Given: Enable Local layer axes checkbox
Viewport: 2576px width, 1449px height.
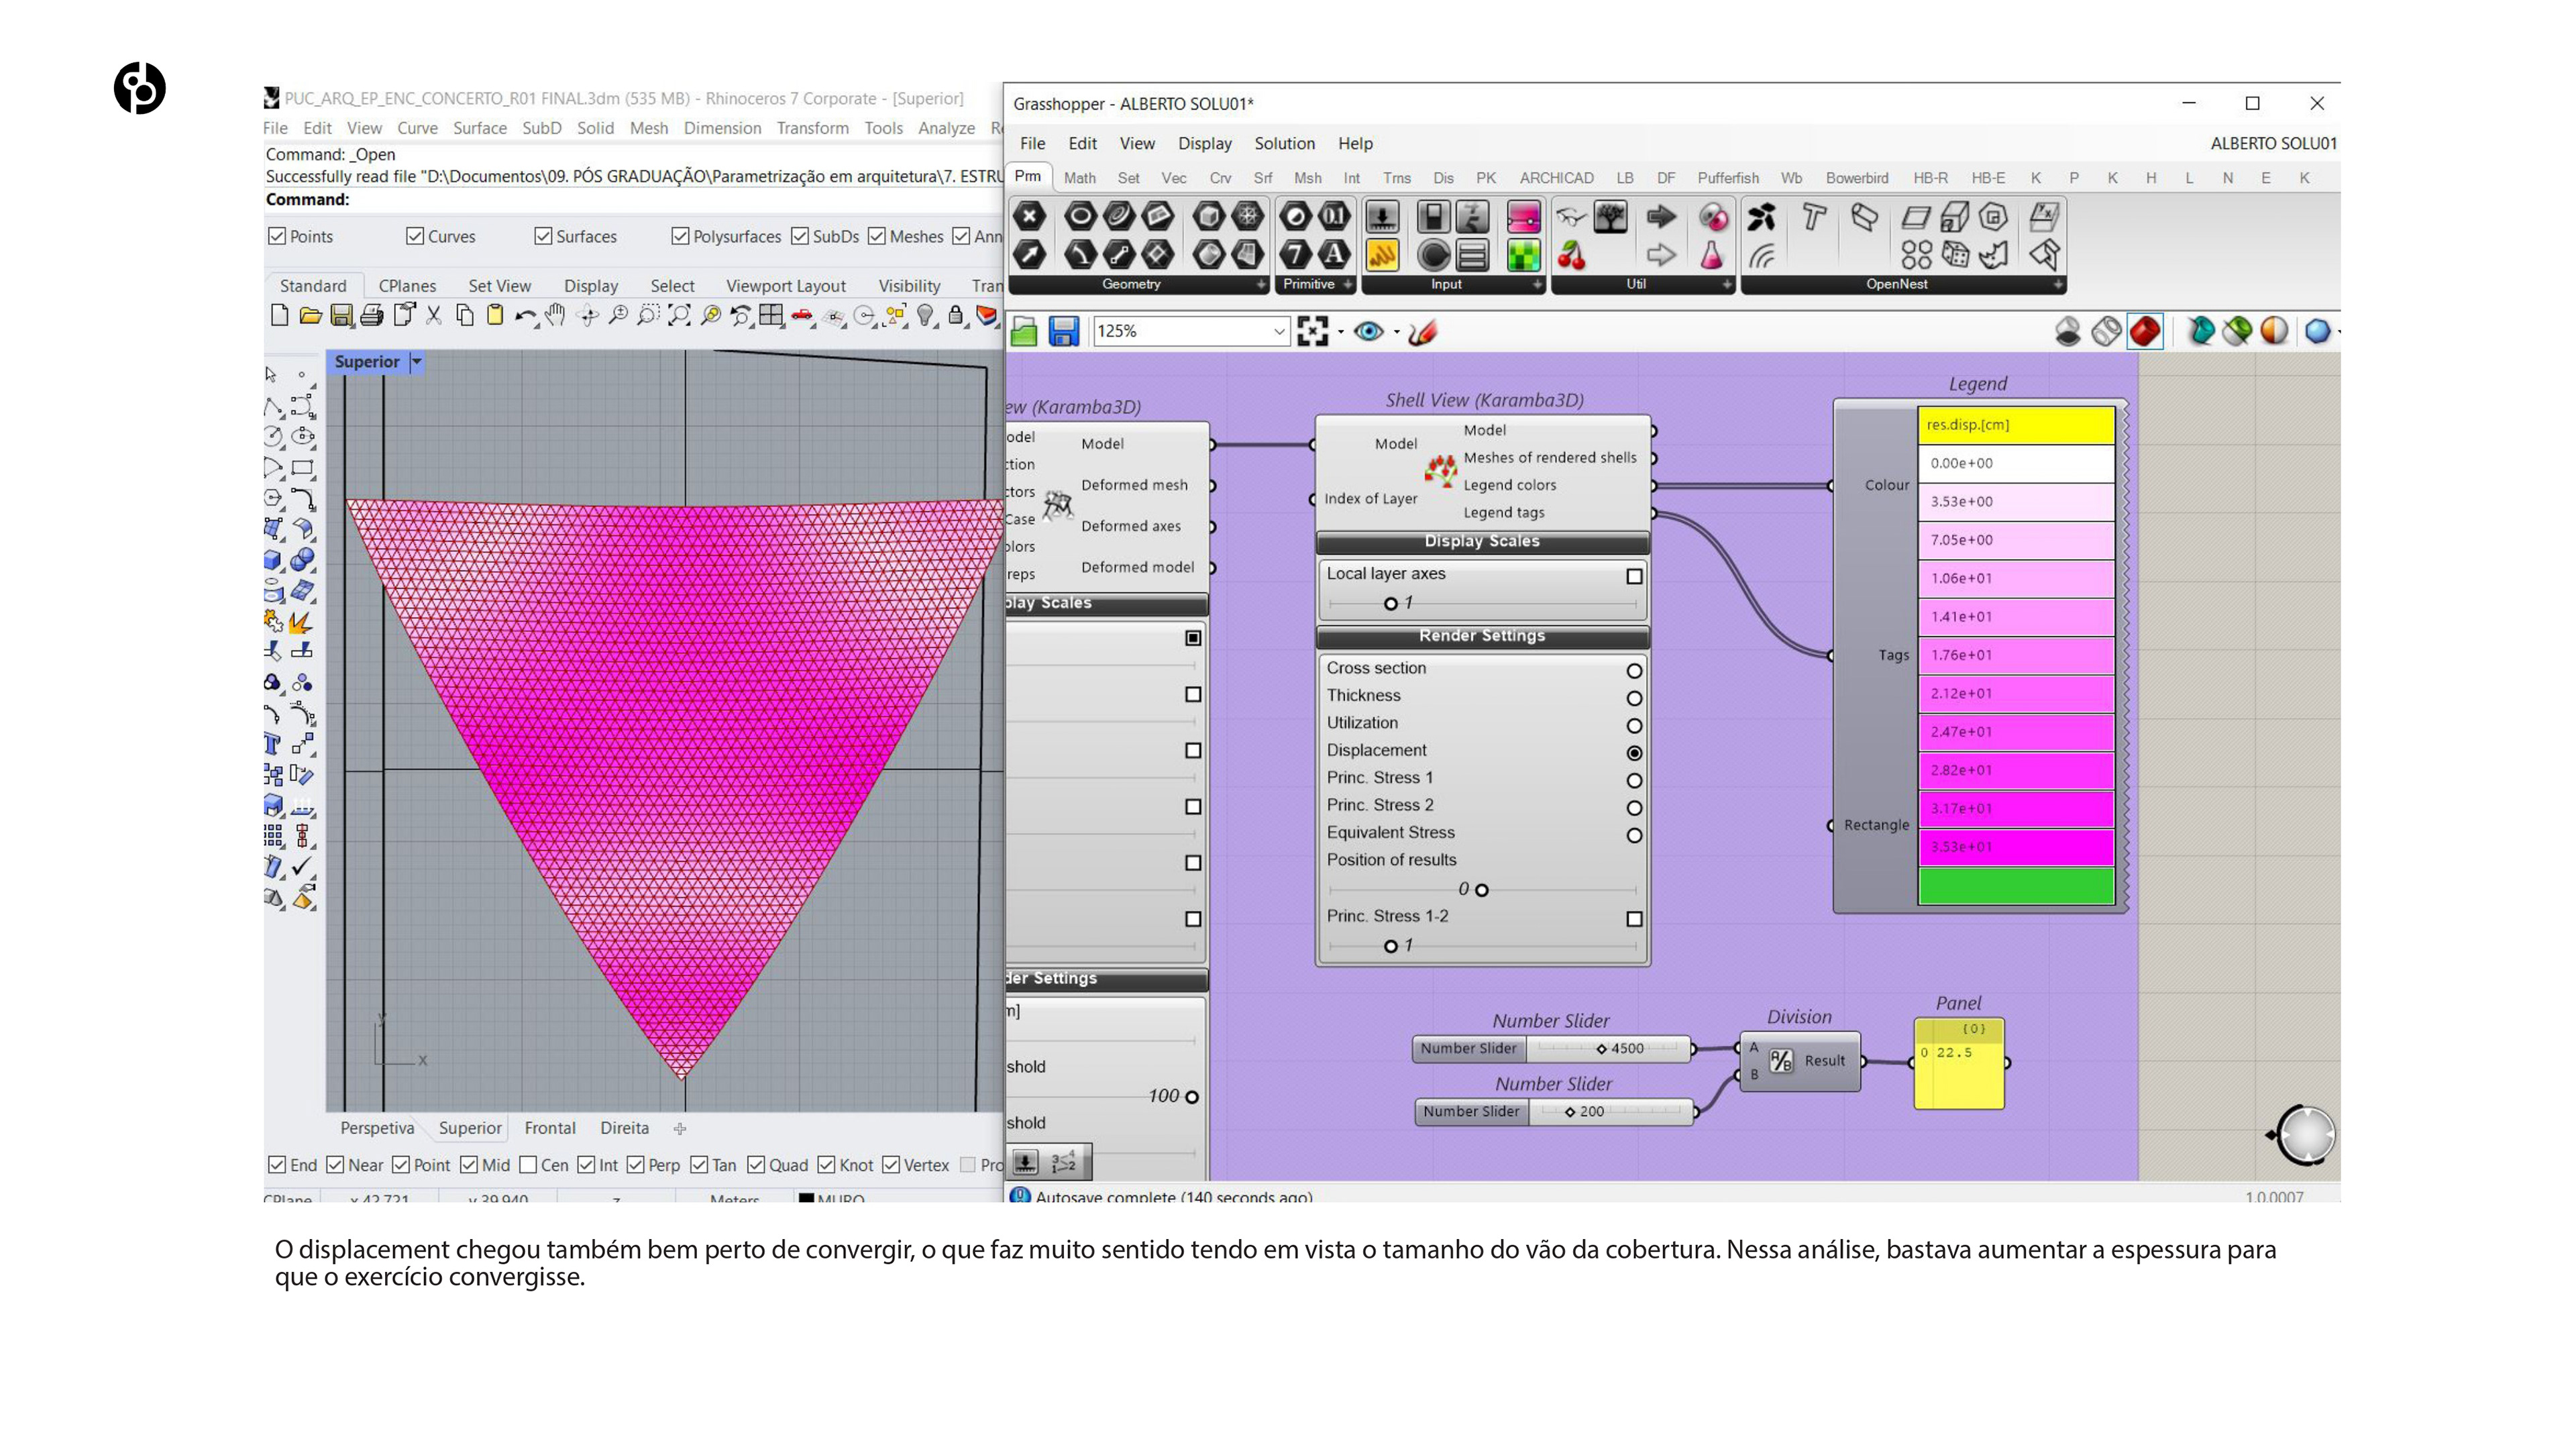Looking at the screenshot, I should pyautogui.click(x=1633, y=576).
